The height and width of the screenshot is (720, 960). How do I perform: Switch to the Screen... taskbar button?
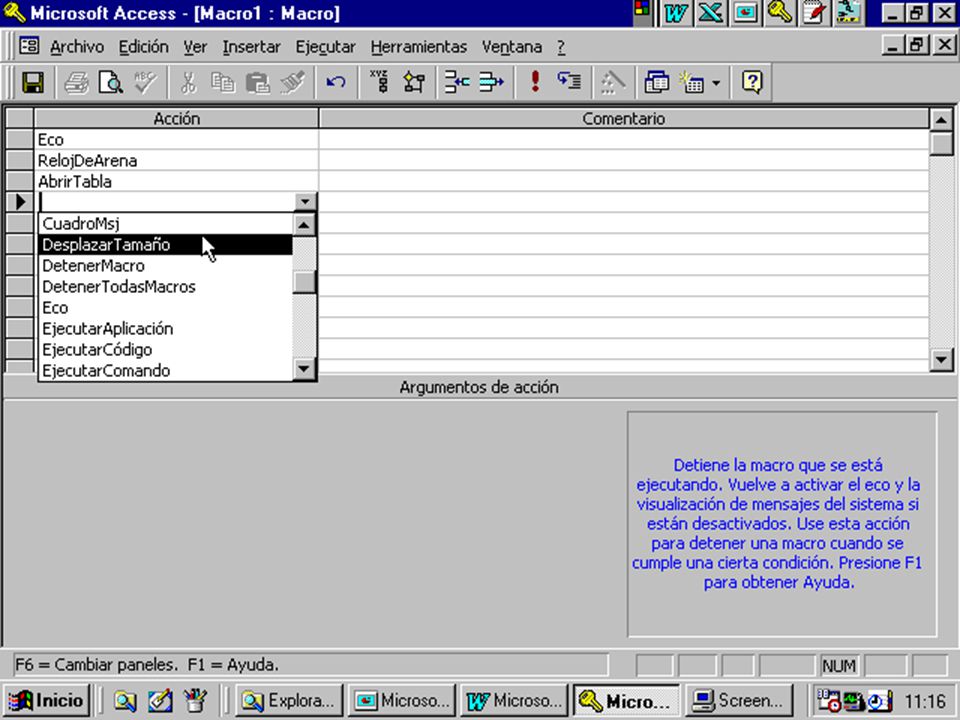pyautogui.click(x=739, y=700)
